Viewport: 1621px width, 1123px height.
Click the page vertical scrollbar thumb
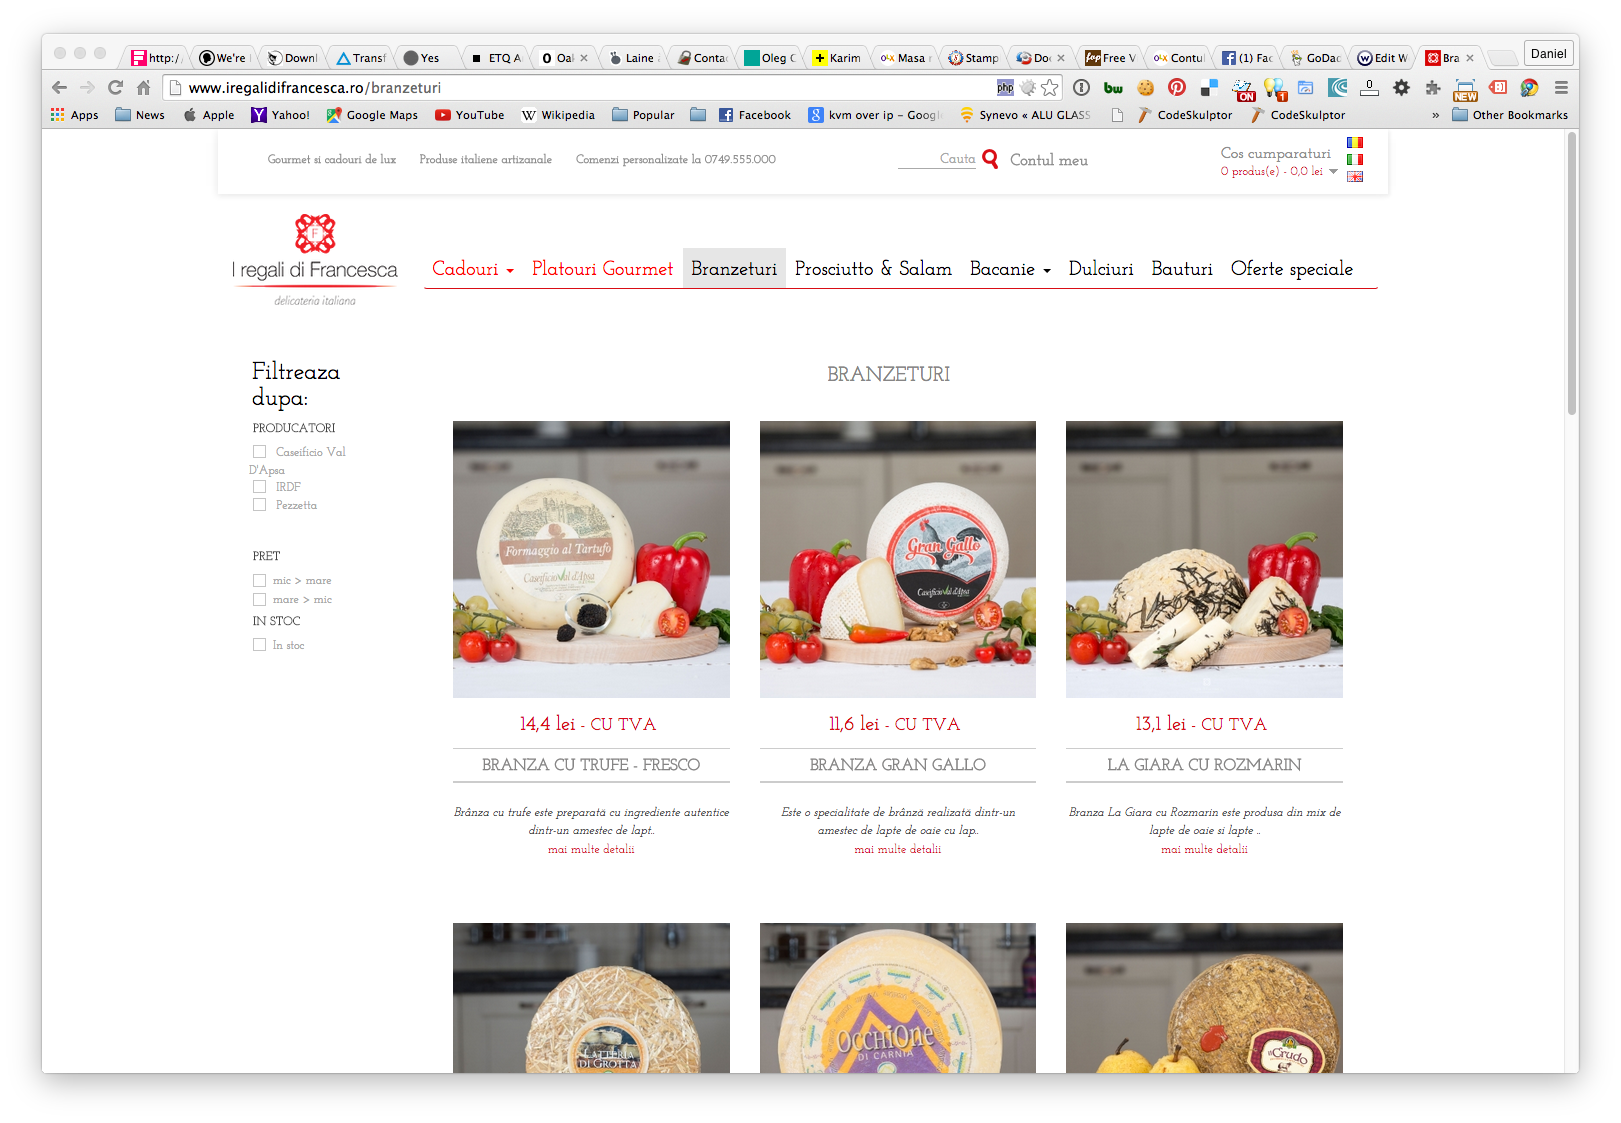1572,273
